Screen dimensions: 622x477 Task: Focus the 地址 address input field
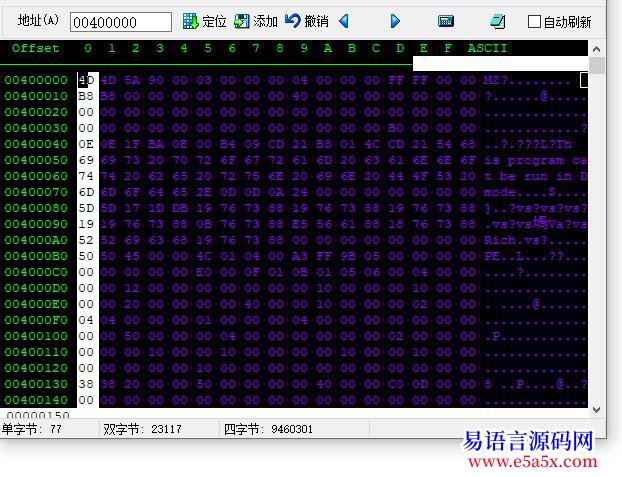pos(120,22)
